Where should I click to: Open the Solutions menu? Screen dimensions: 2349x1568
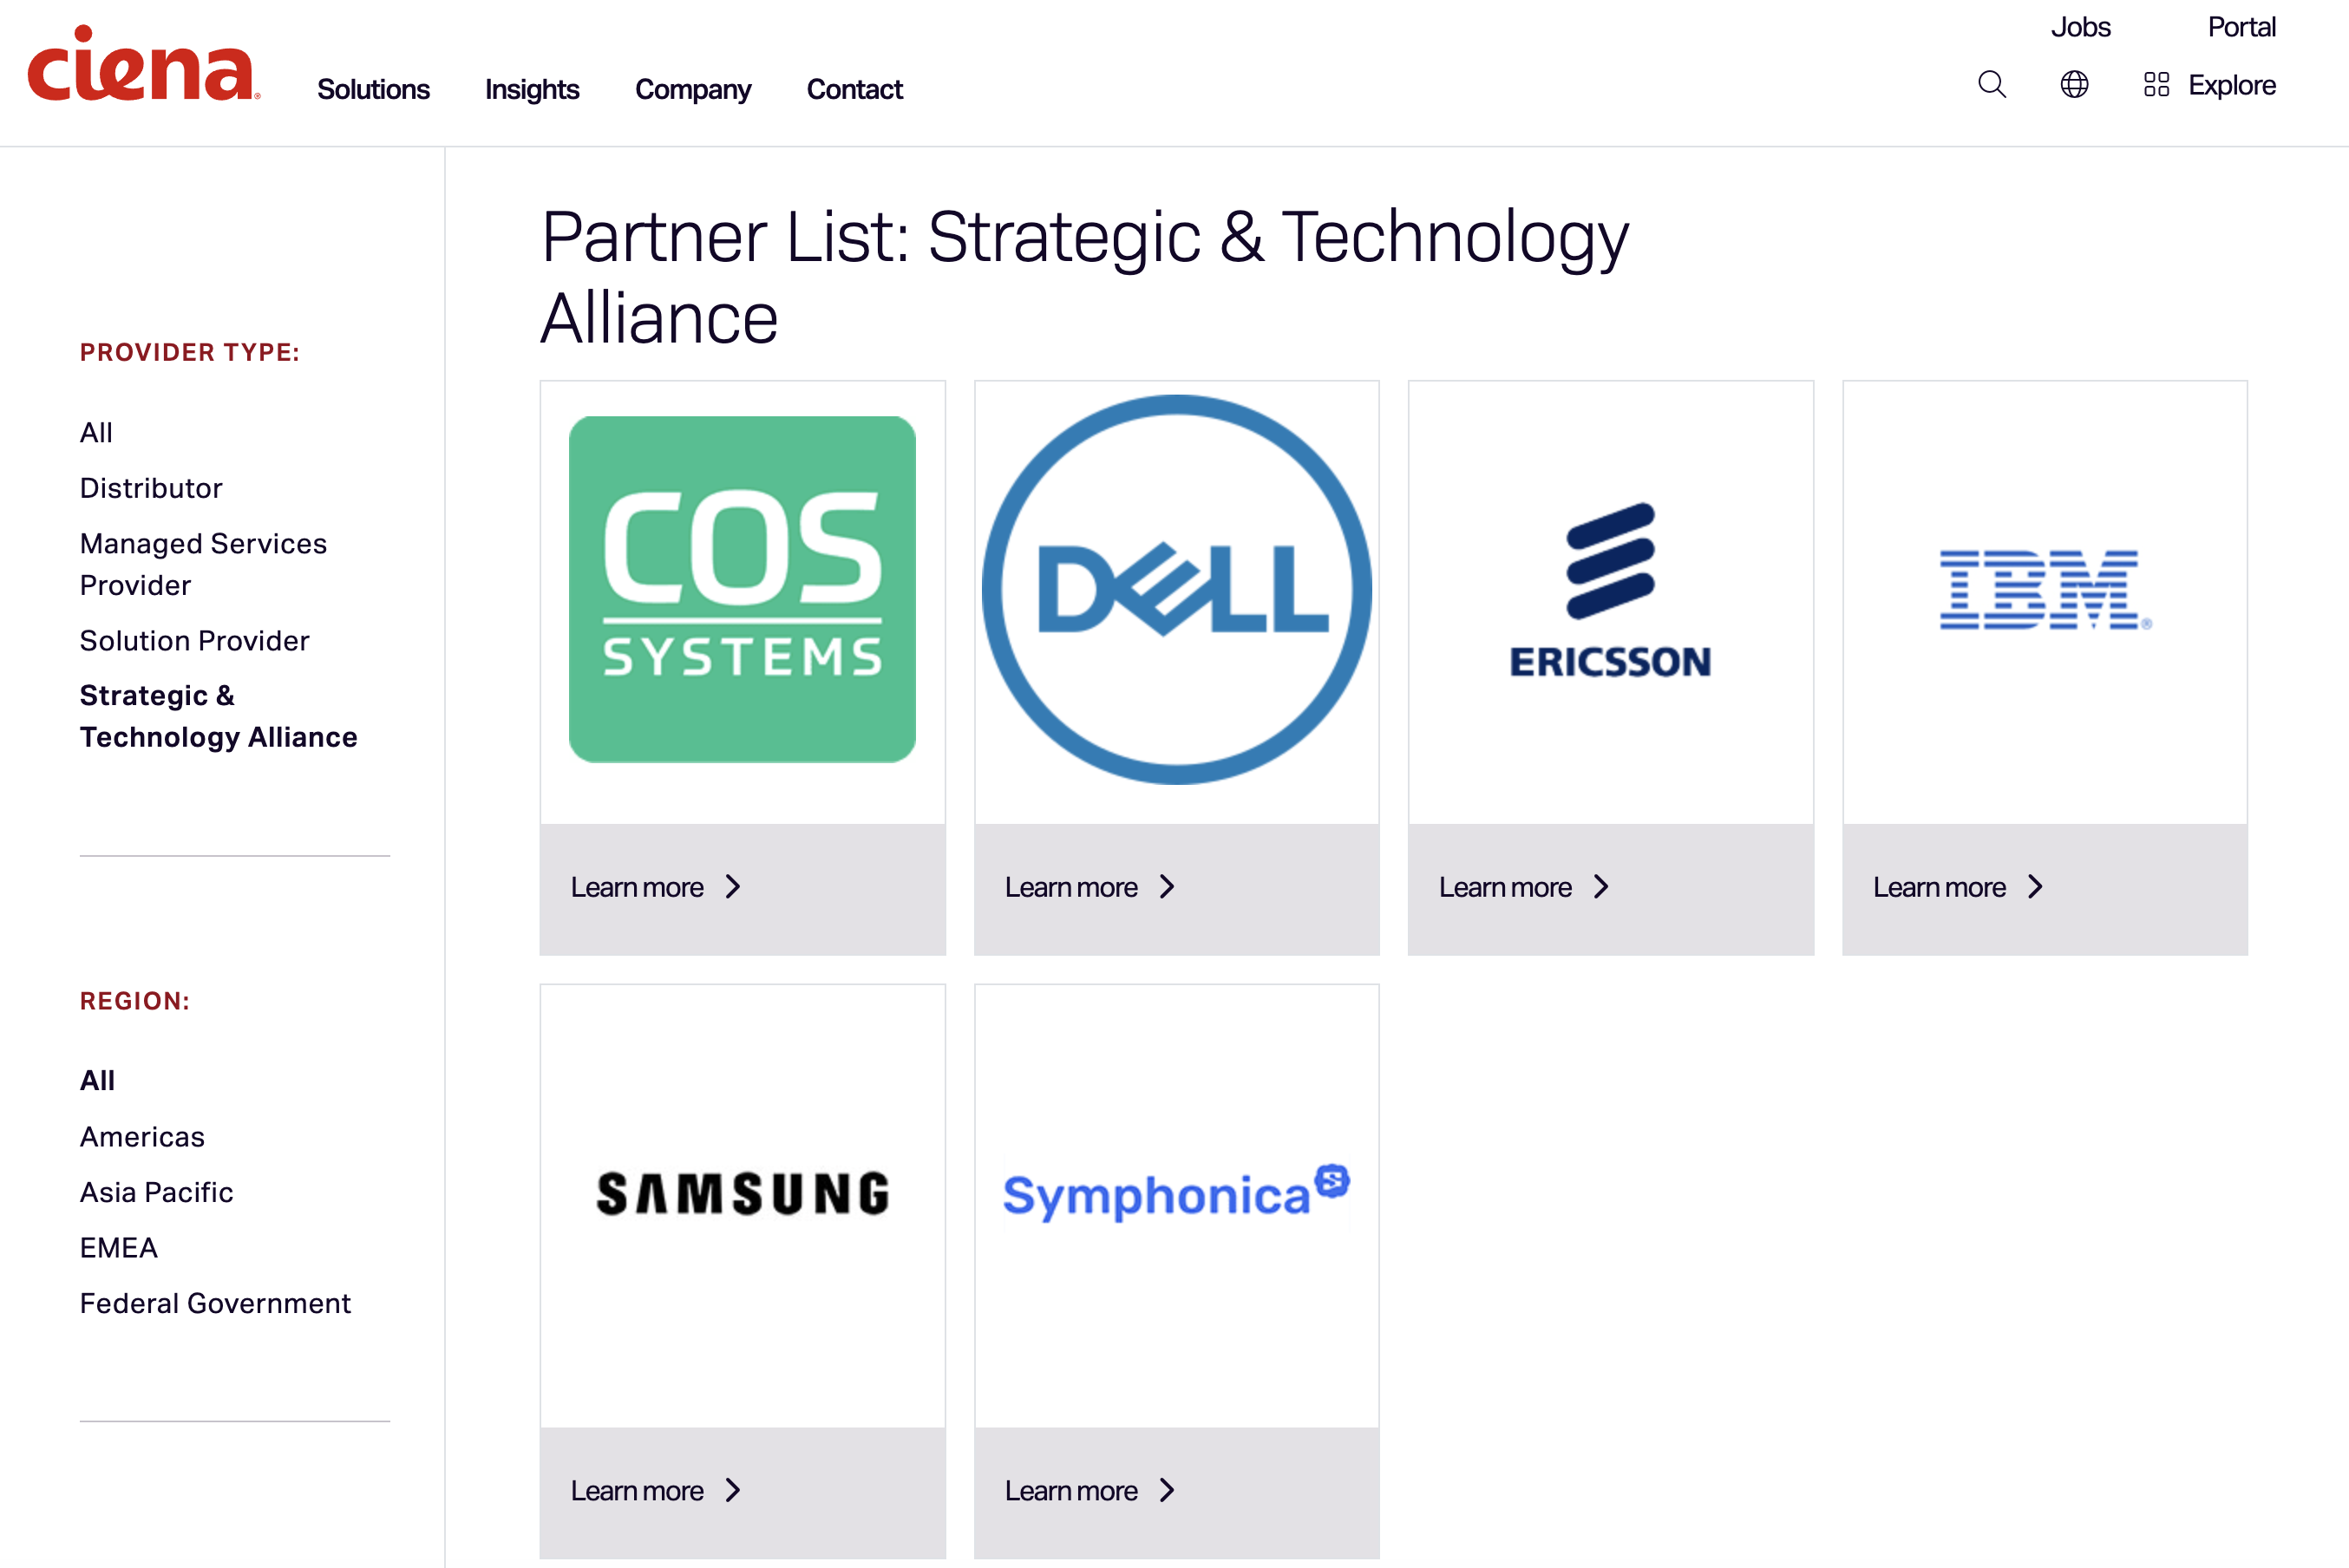pos(373,89)
